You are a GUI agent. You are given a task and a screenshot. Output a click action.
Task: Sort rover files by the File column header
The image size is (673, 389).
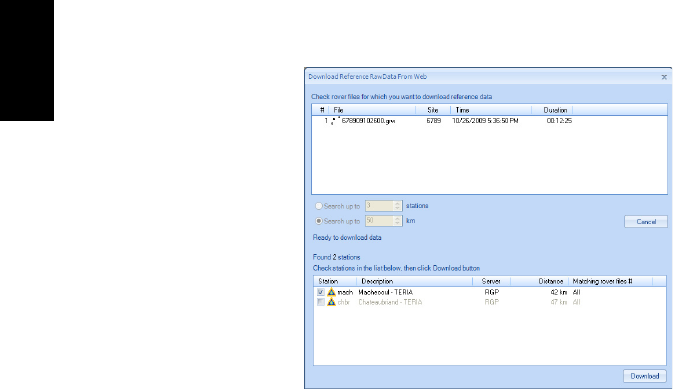click(373, 110)
